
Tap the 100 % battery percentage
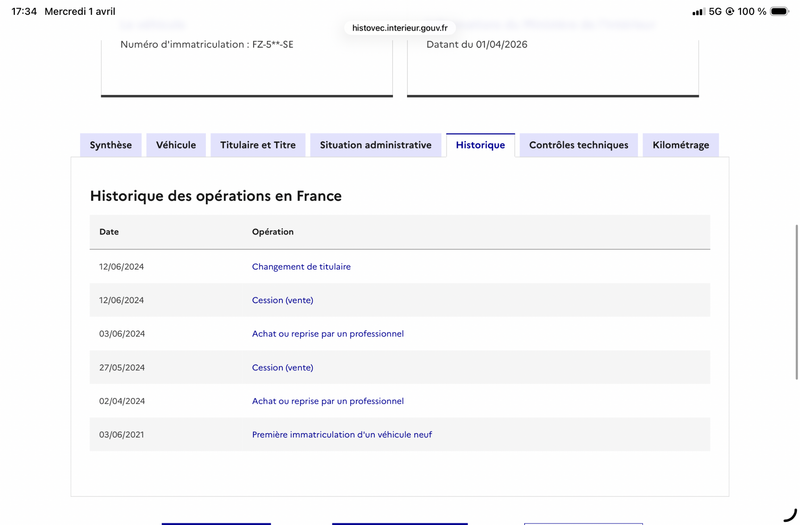(752, 11)
